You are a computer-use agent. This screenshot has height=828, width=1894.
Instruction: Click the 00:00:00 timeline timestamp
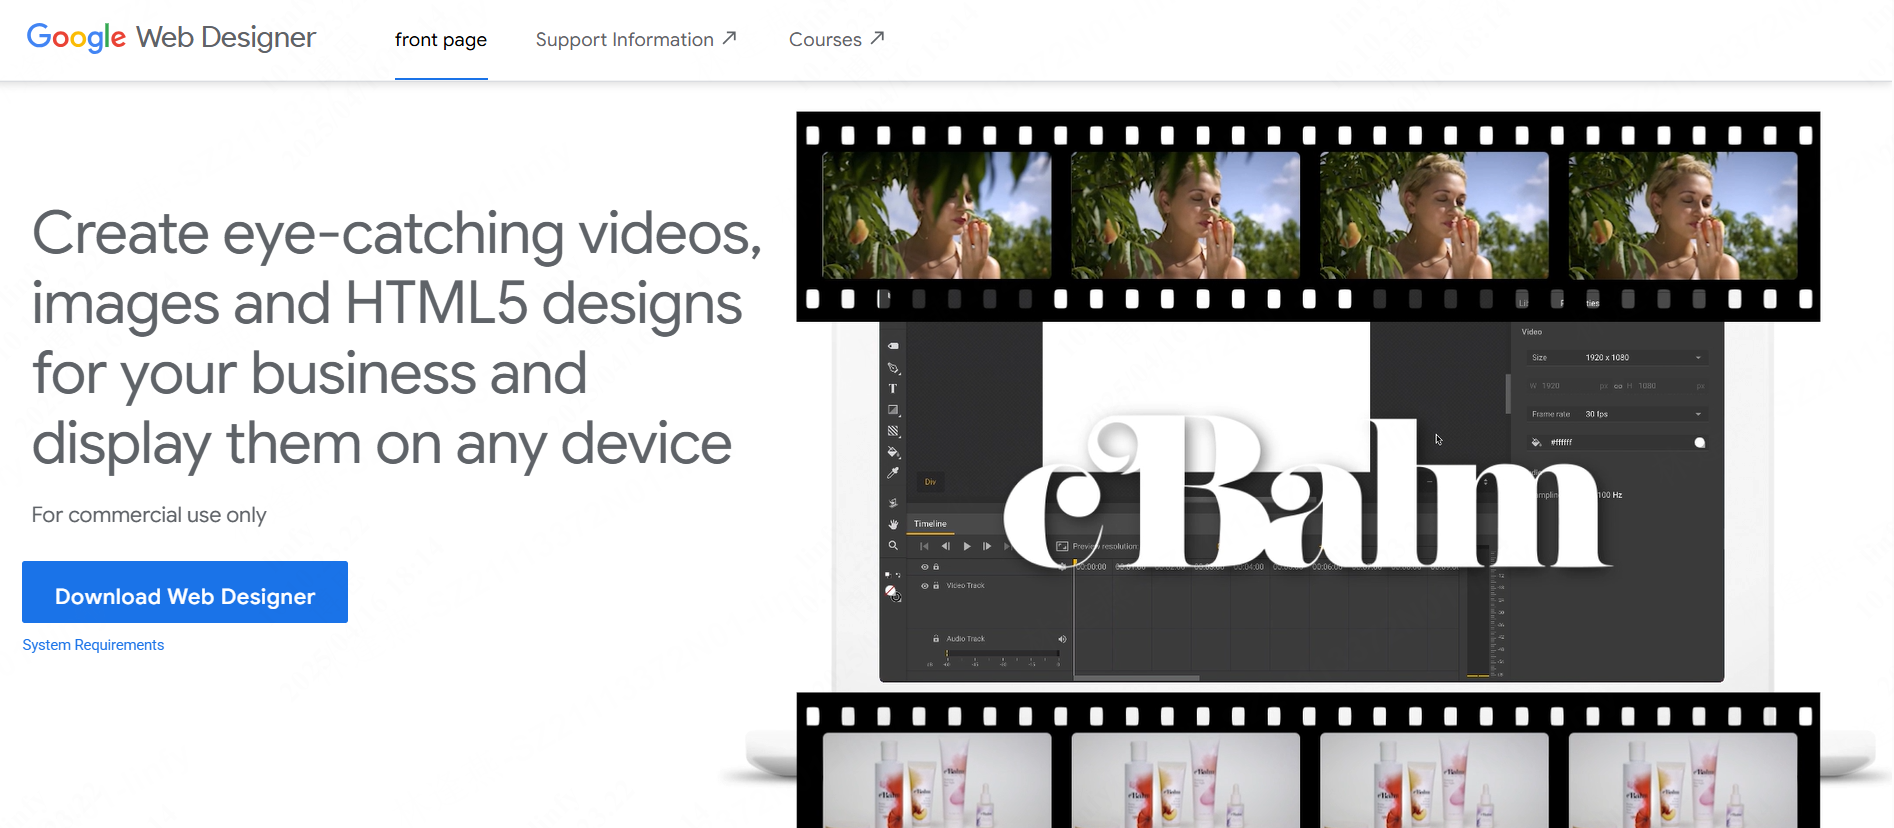[x=1091, y=567]
